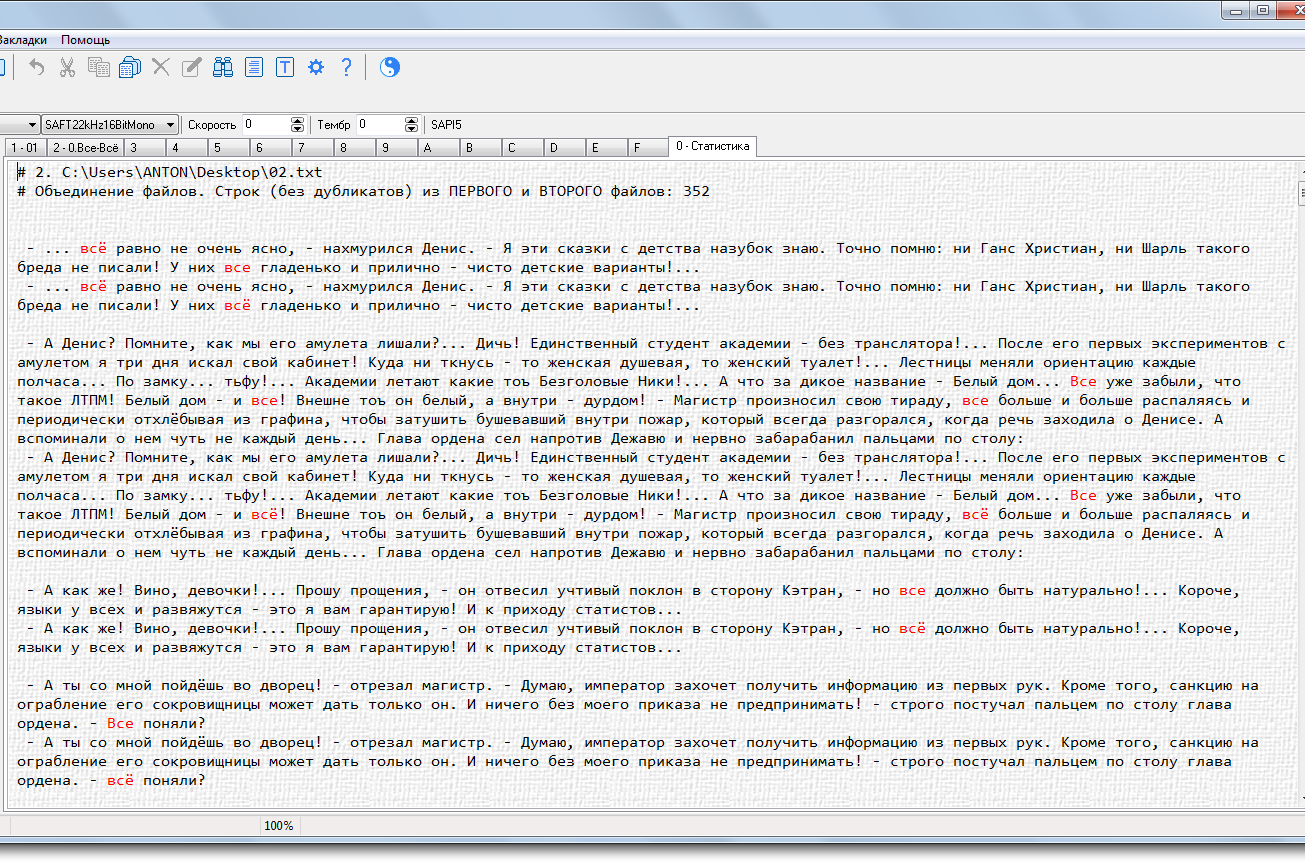Open the Закладки menu
The height and width of the screenshot is (863, 1305).
[22, 40]
